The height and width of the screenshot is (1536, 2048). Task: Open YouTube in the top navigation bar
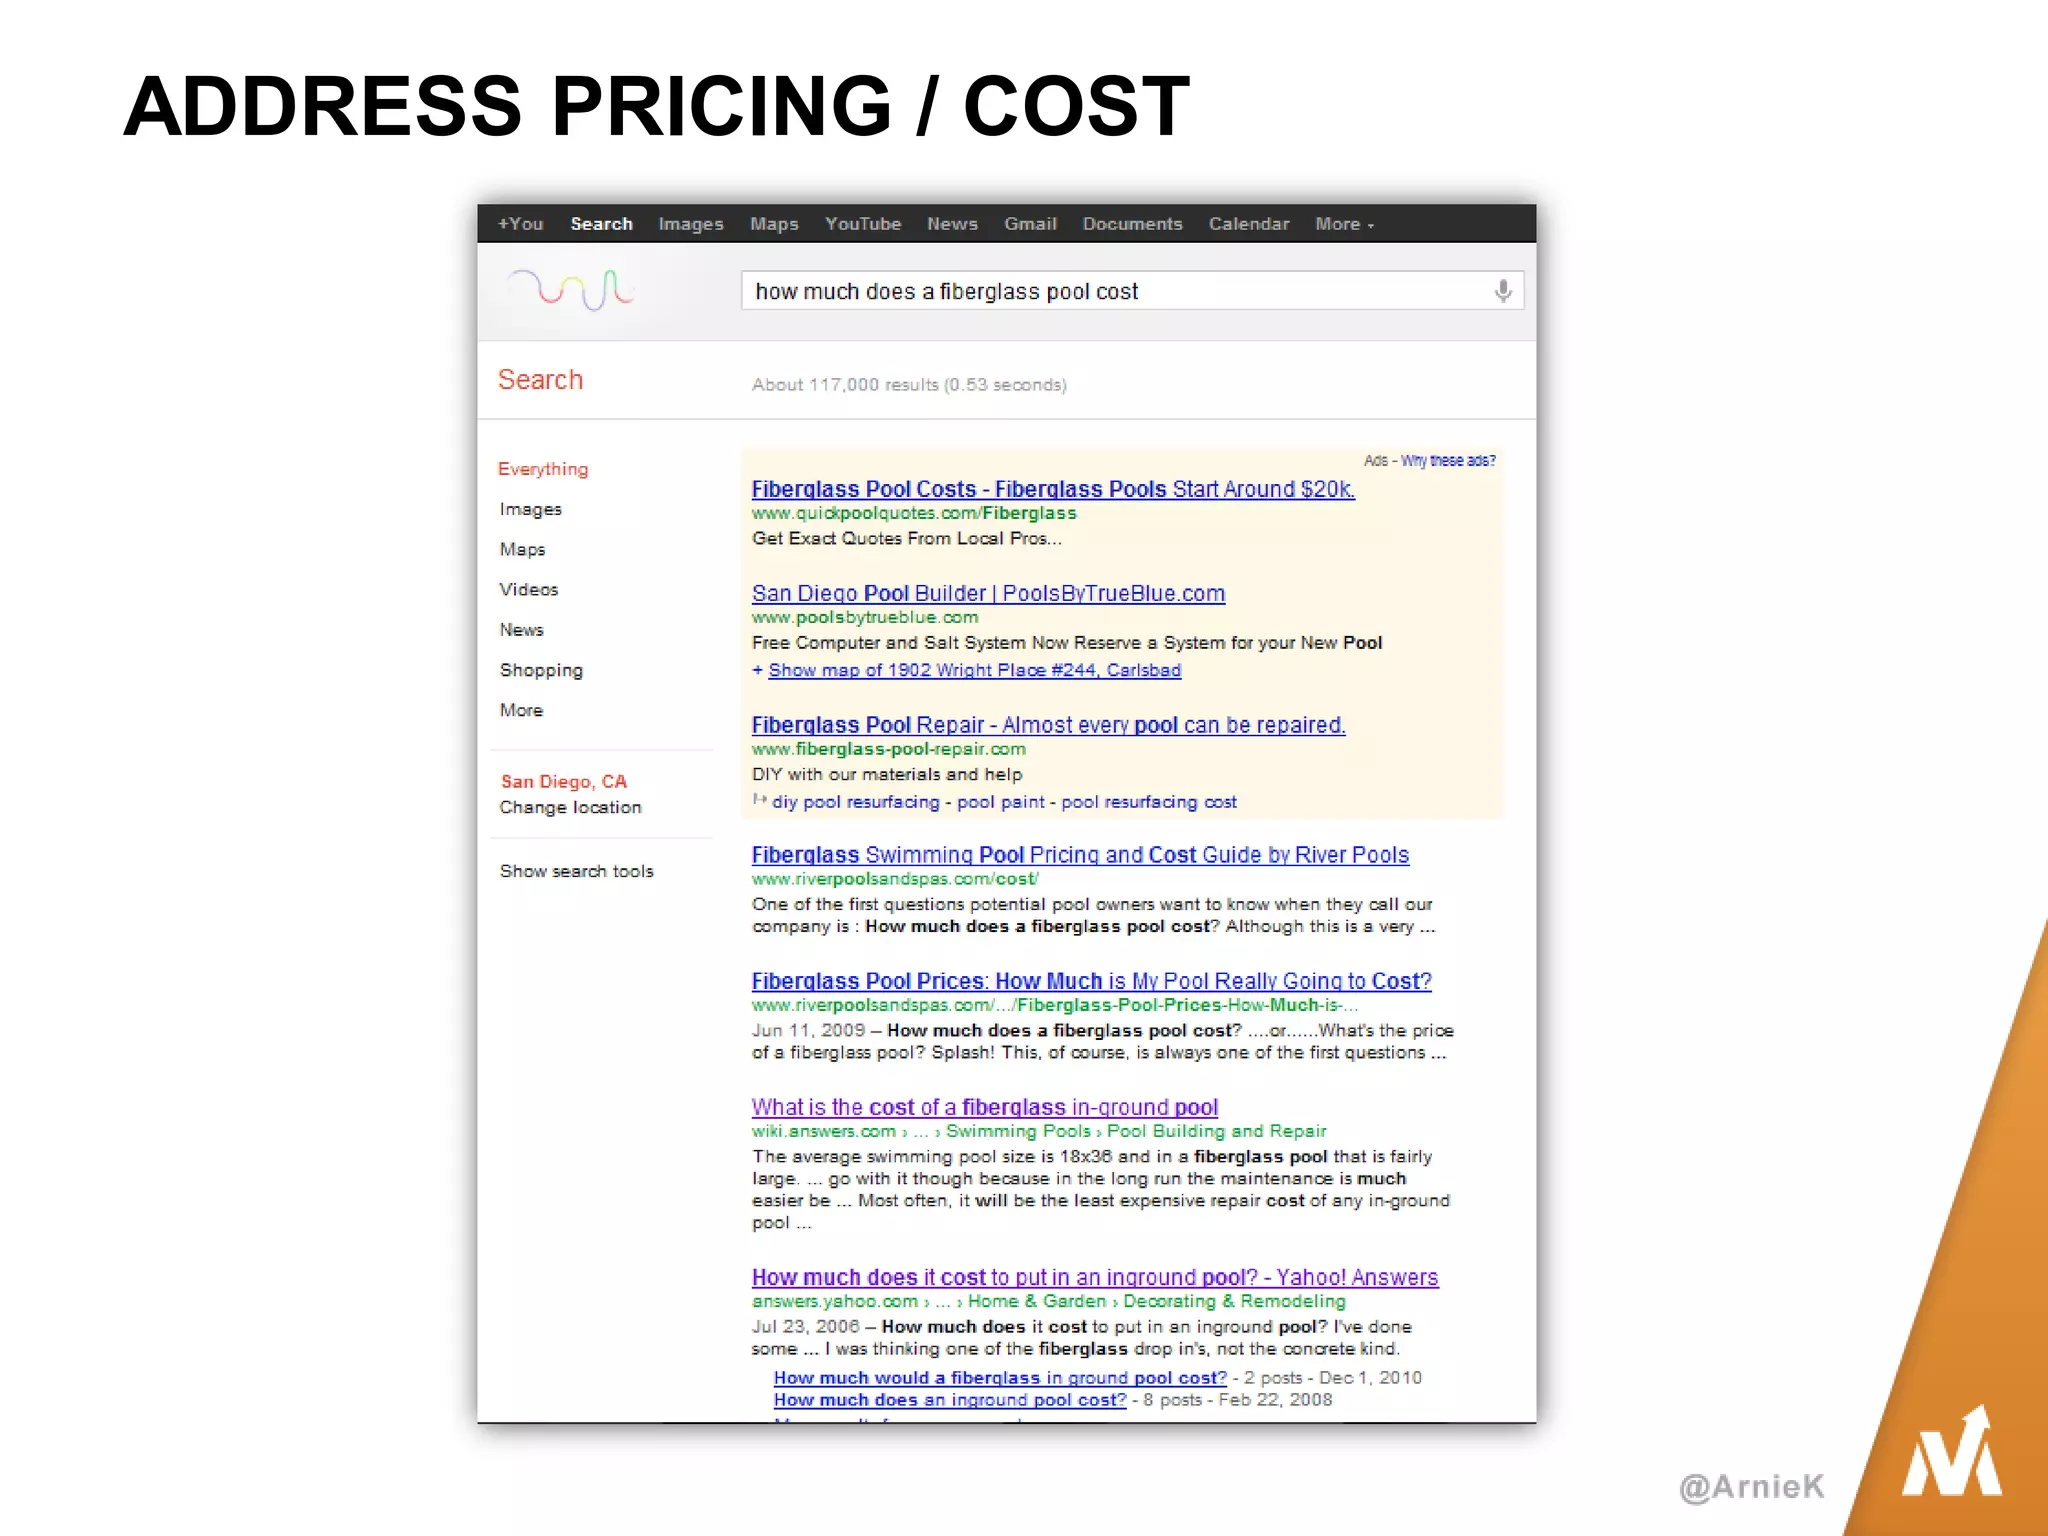[862, 224]
